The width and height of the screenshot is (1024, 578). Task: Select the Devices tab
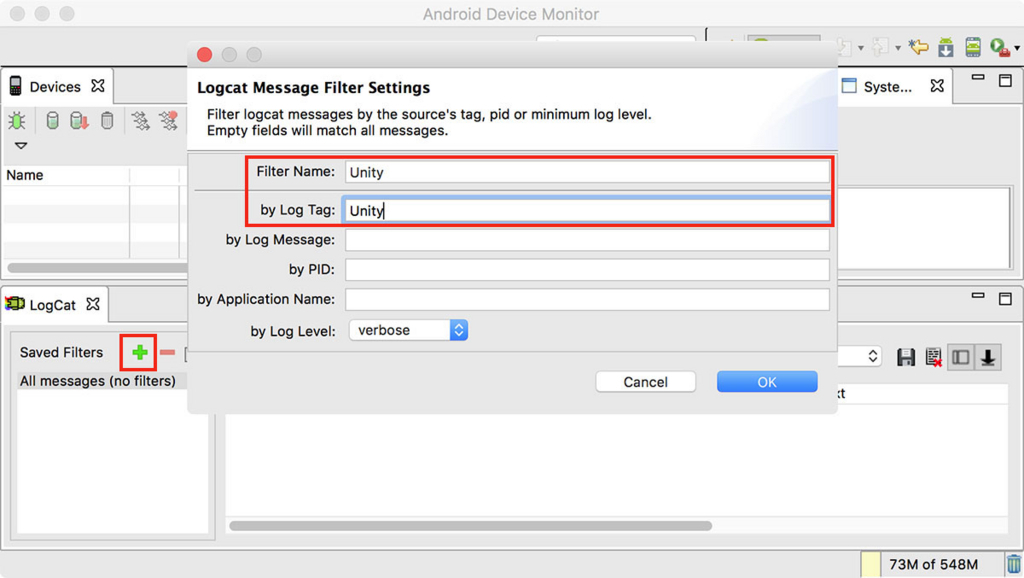[x=55, y=87]
